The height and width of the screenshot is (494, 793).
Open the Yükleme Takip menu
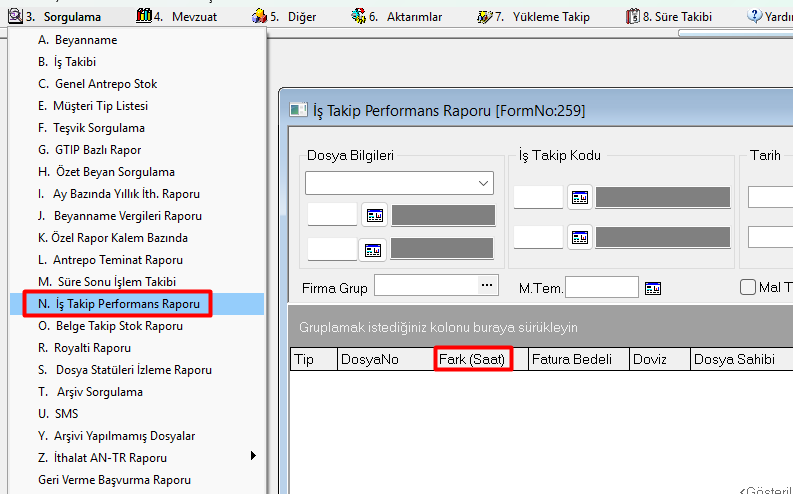550,17
